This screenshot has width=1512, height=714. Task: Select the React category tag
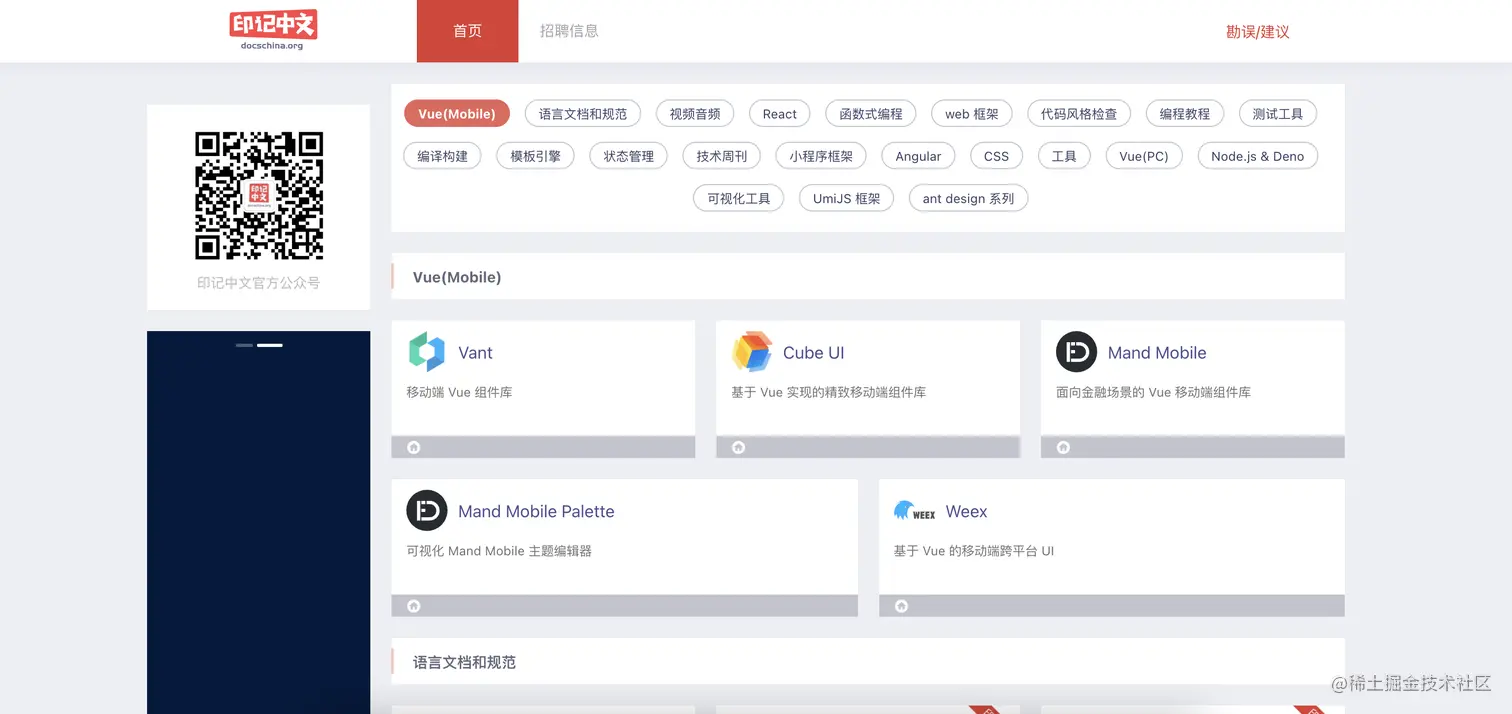pyautogui.click(x=780, y=114)
